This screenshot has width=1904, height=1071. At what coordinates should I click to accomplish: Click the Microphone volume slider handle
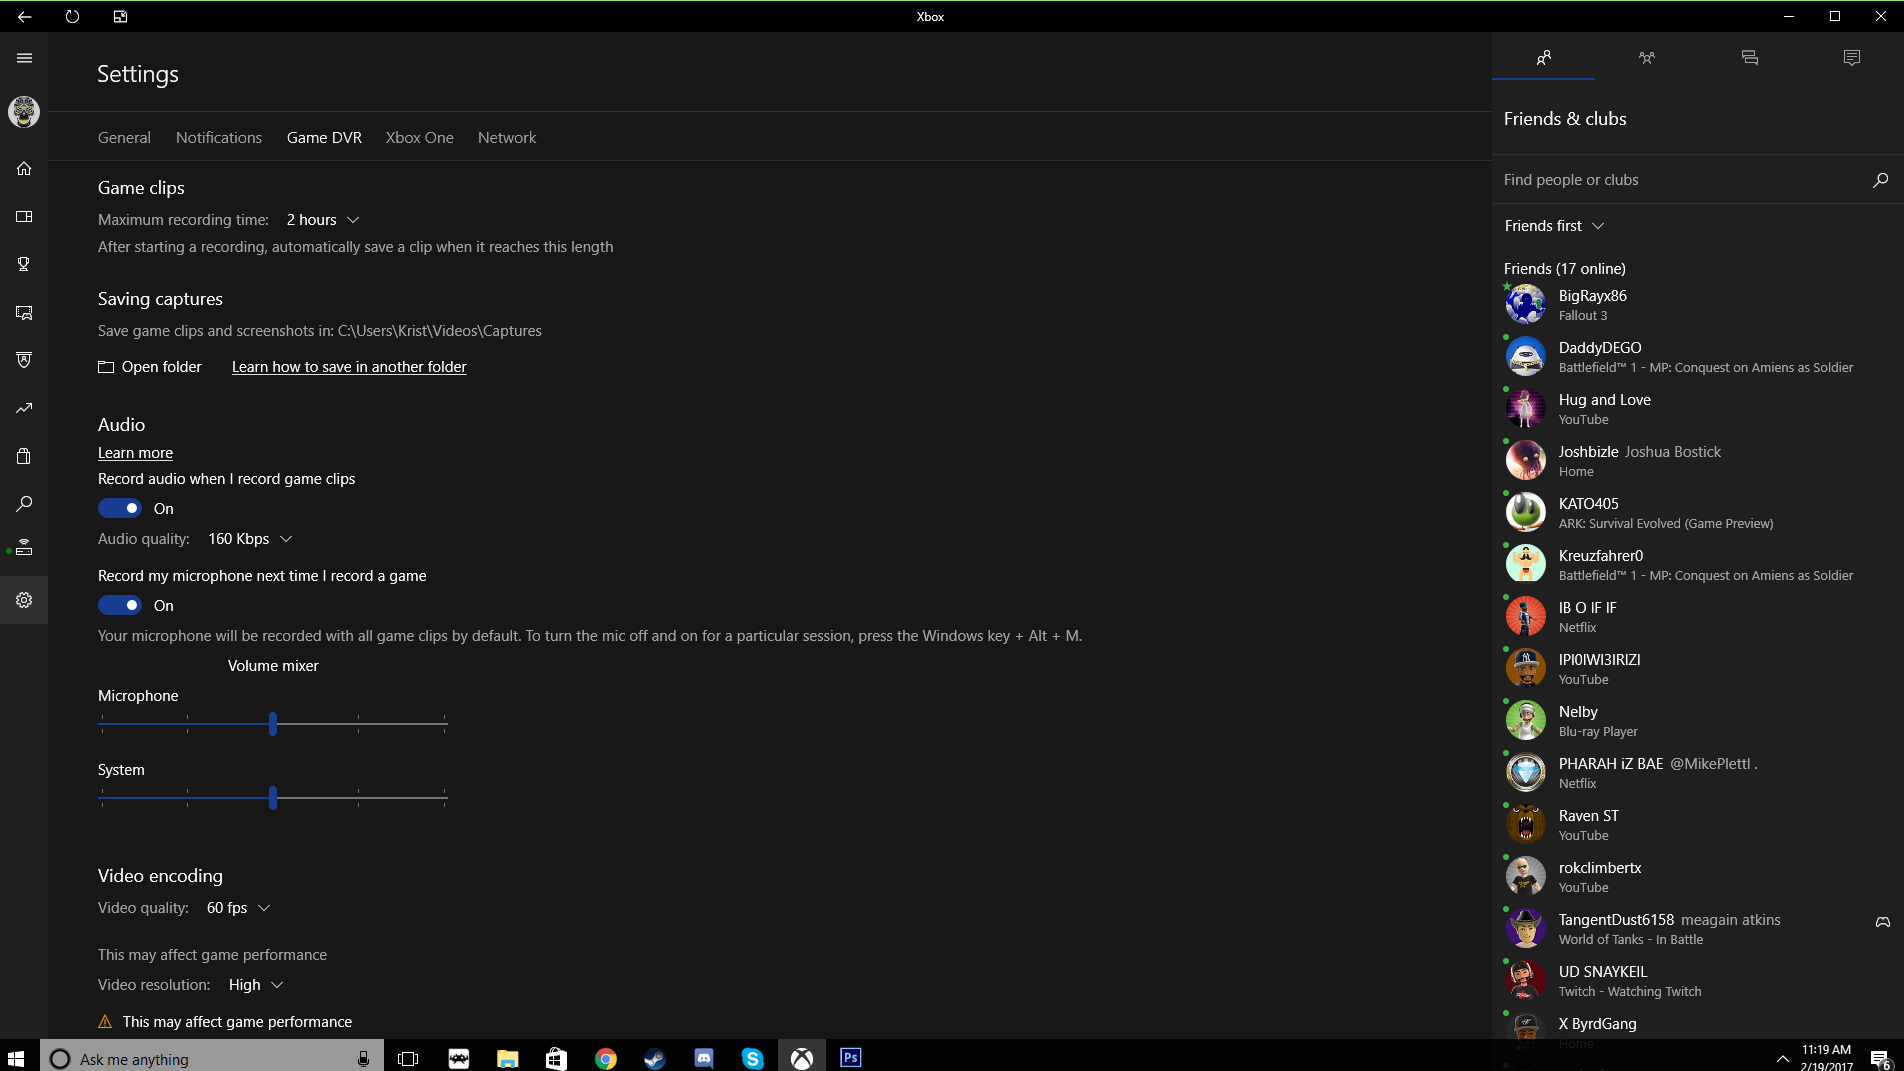[273, 724]
